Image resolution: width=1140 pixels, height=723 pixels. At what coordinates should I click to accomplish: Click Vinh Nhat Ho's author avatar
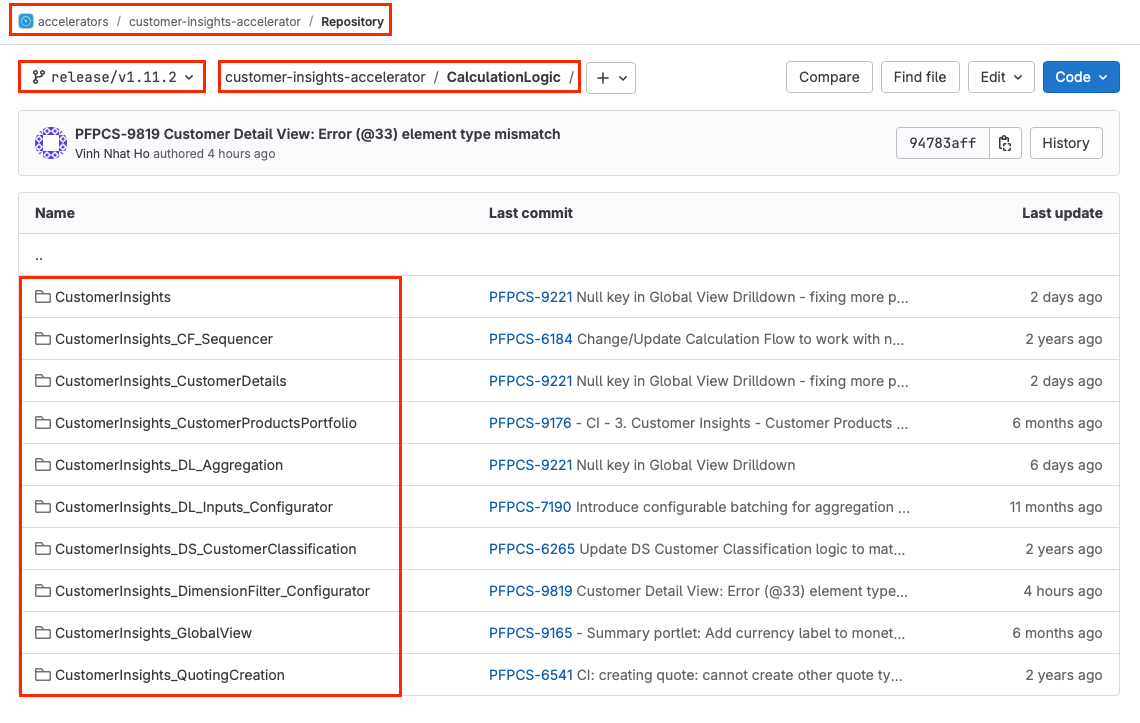51,143
